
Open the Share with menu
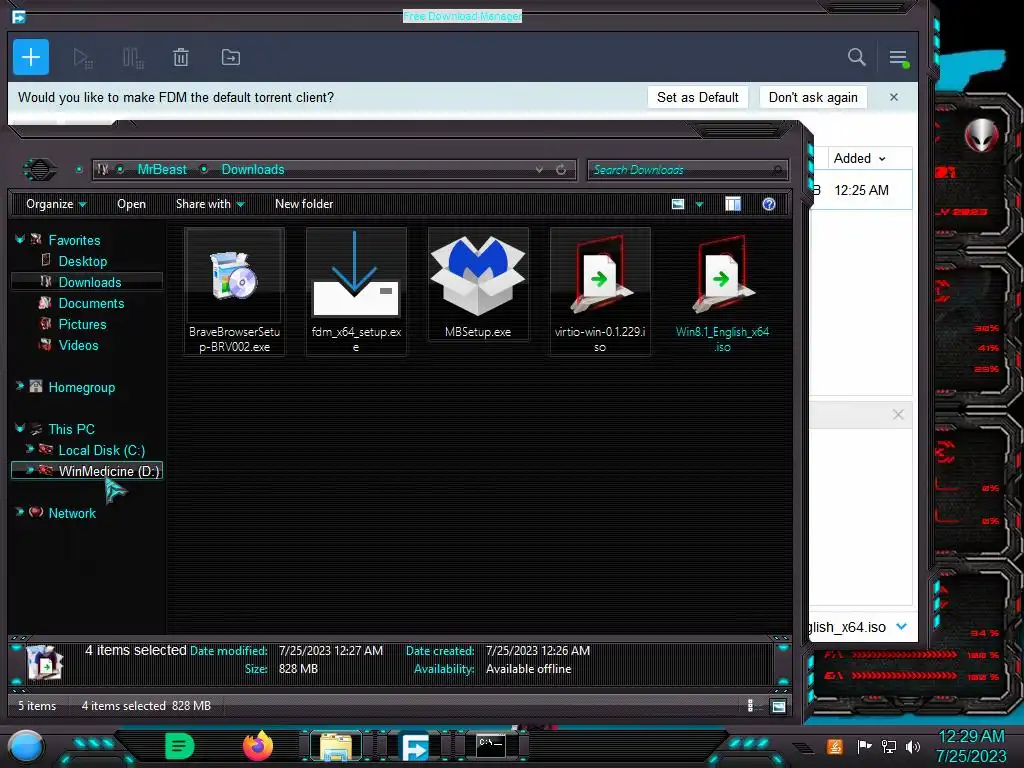tap(210, 204)
